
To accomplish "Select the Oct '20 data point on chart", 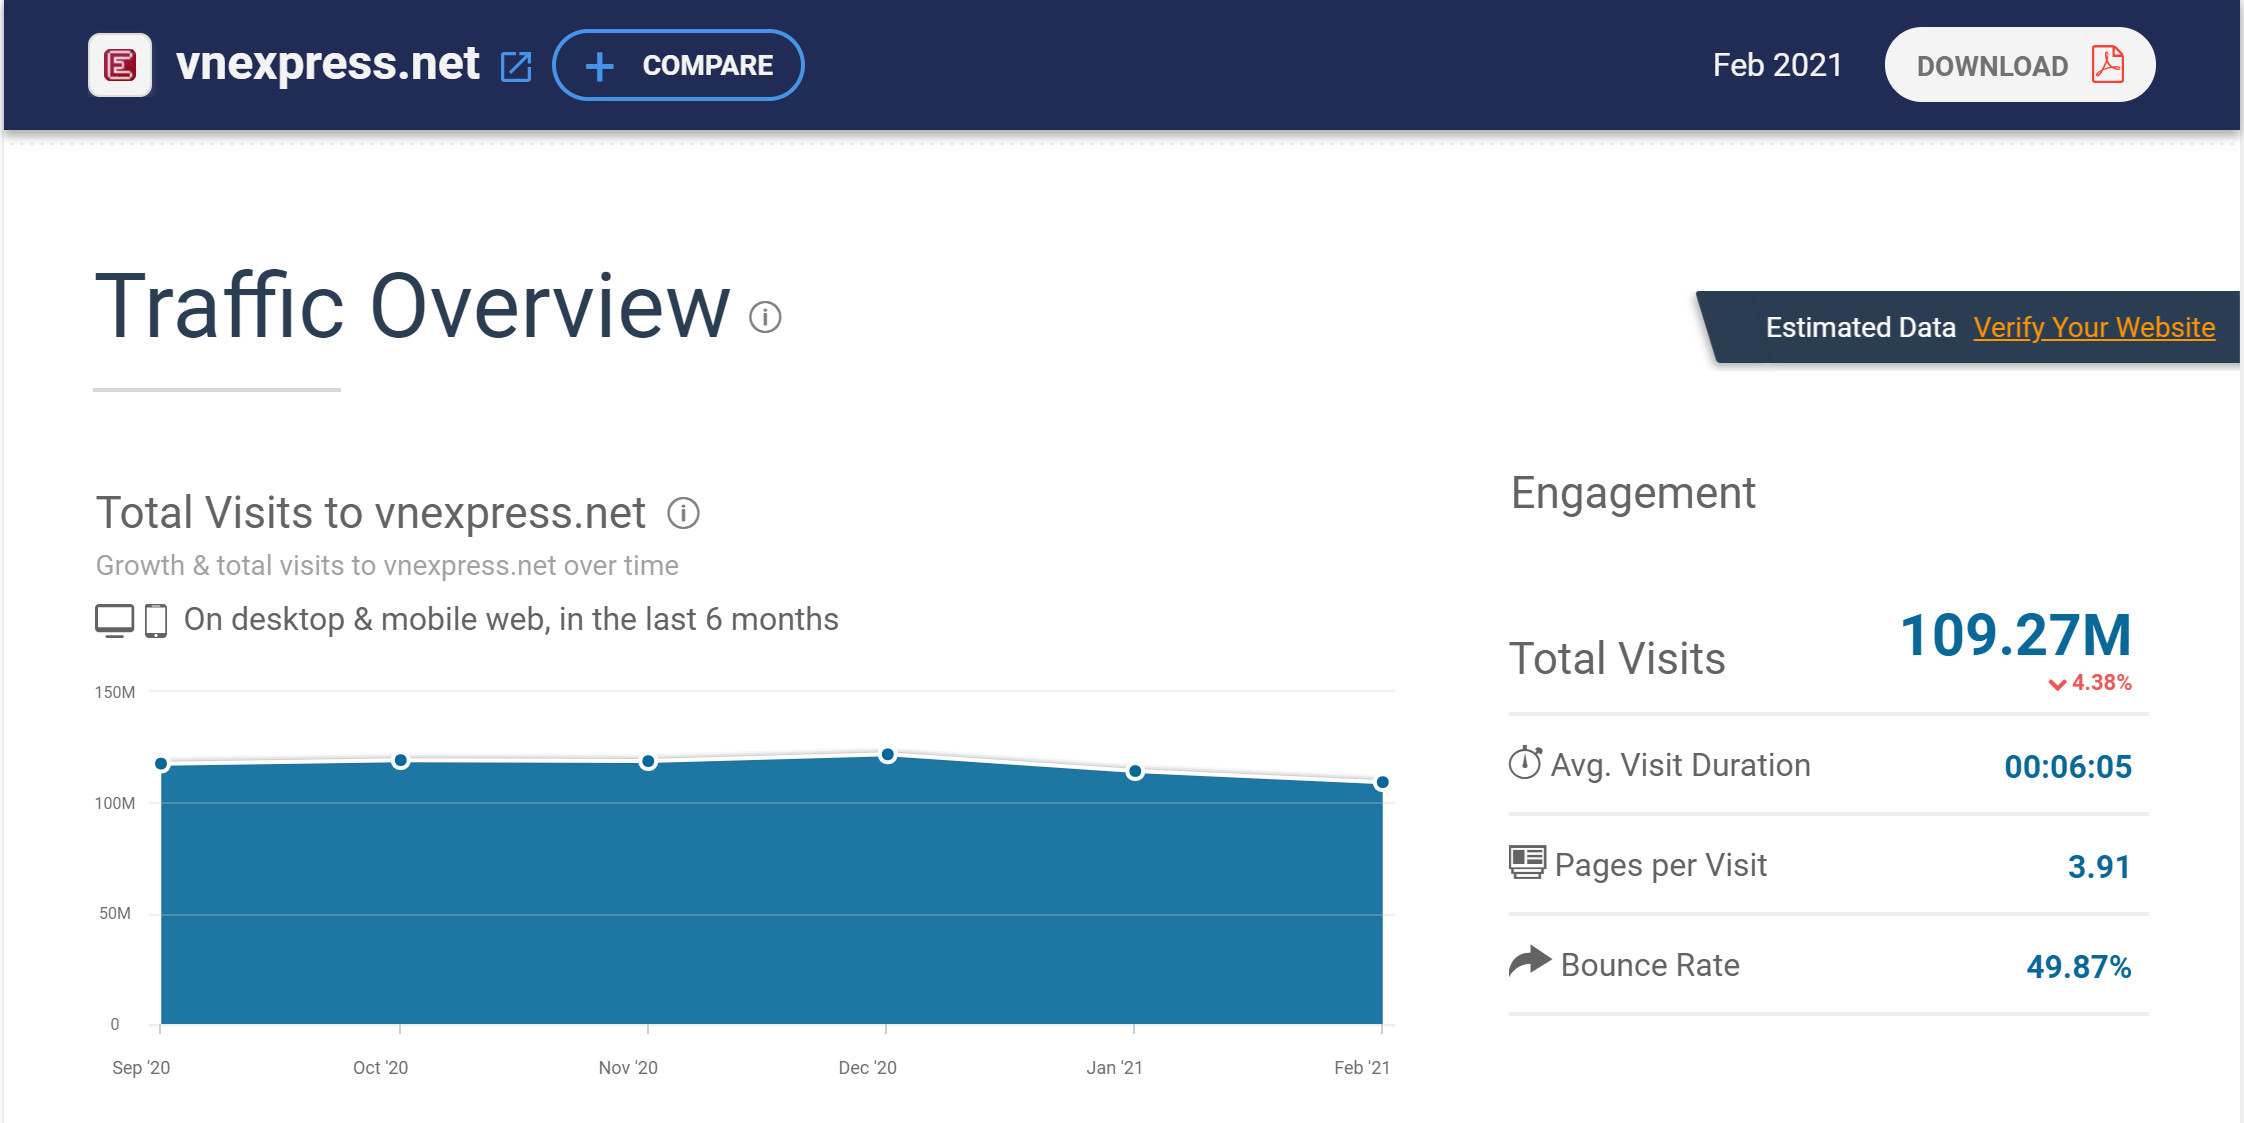I will point(400,761).
